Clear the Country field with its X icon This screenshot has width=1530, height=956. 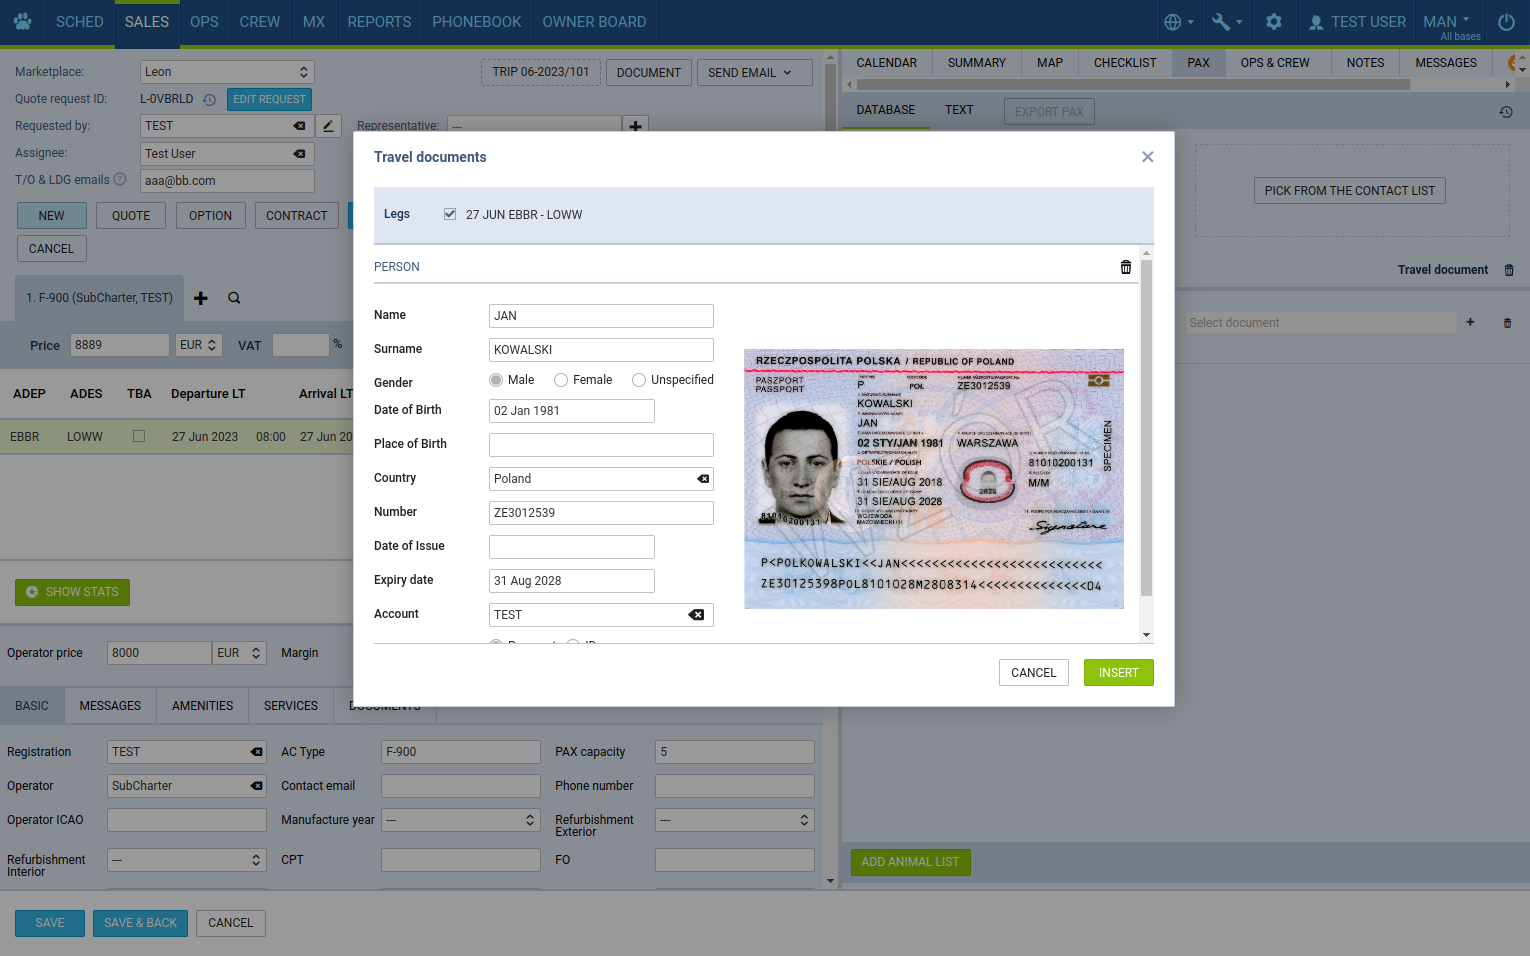[703, 479]
